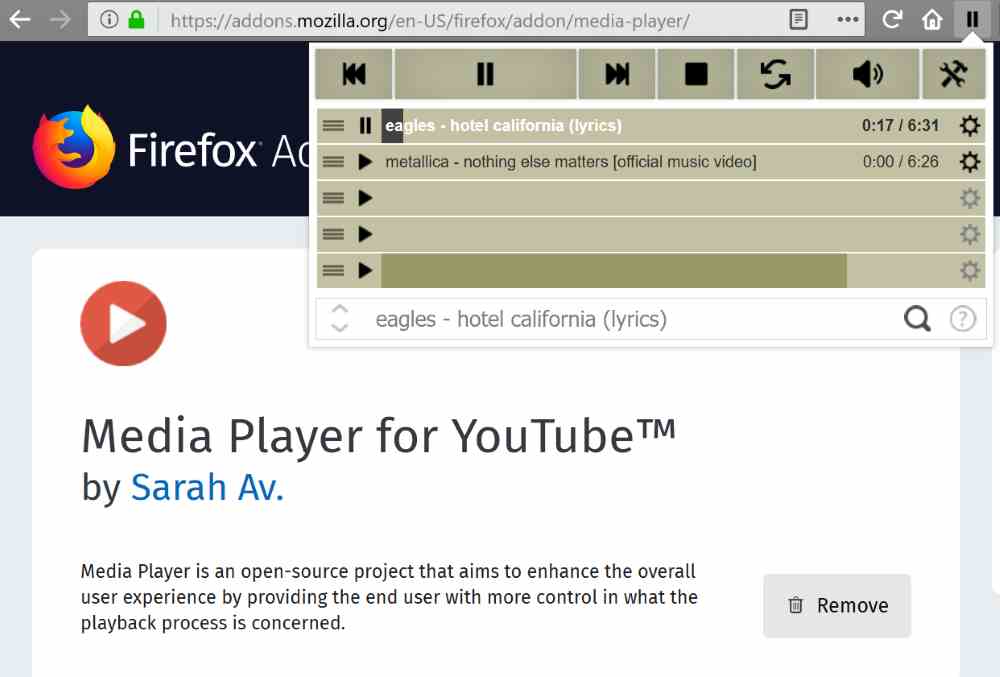
Task: Click the up/down stepper arrows beside search
Action: pyautogui.click(x=340, y=319)
